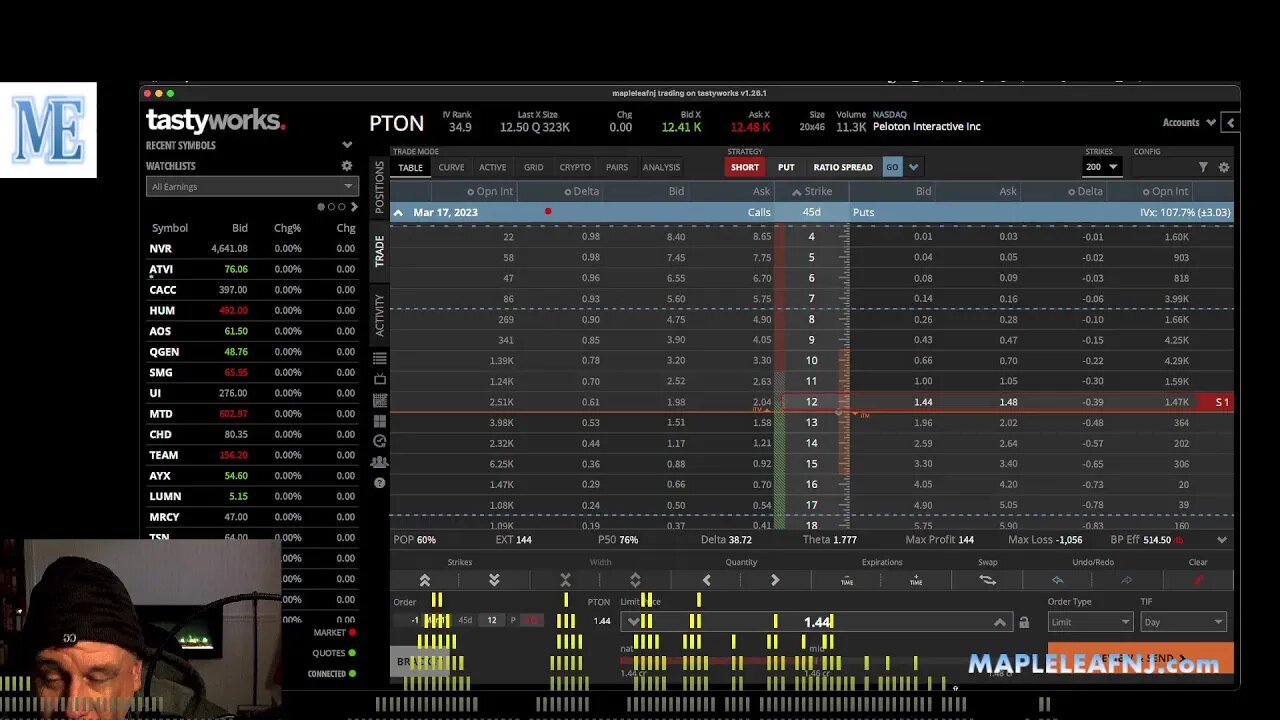This screenshot has width=1280, height=720.
Task: Open TIF Day dropdown
Action: [x=1183, y=622]
